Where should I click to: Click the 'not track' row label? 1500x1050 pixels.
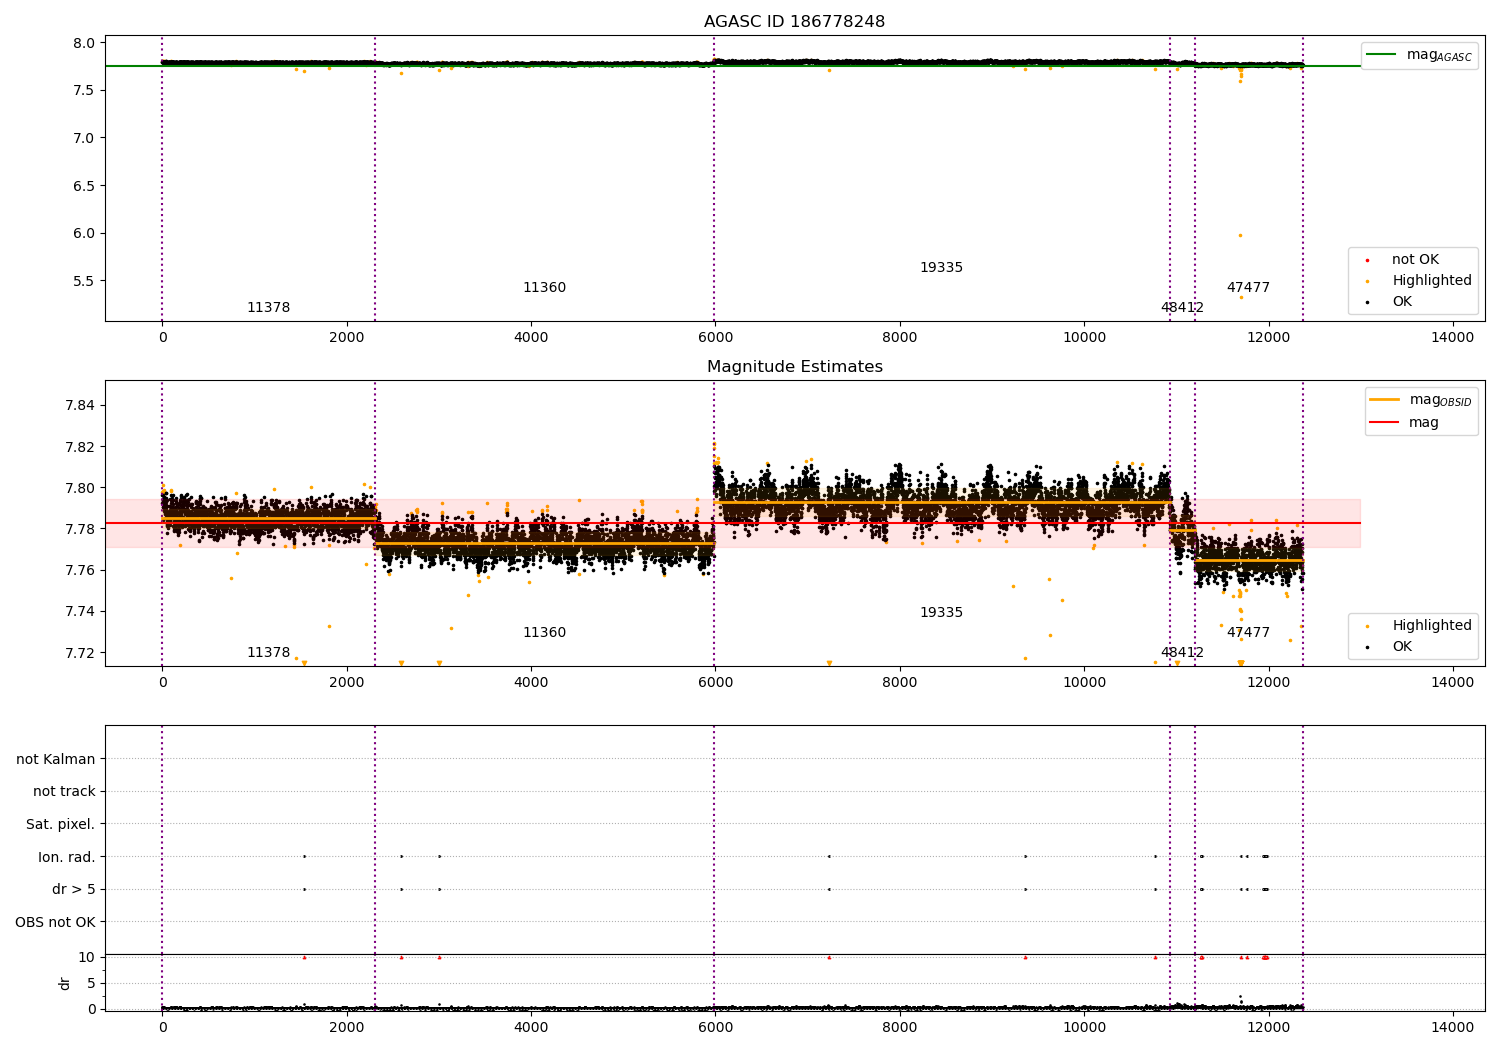point(64,792)
